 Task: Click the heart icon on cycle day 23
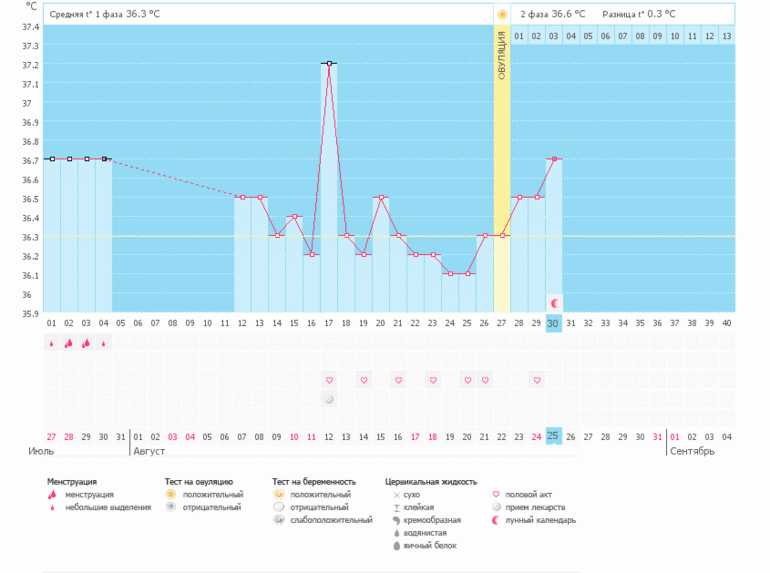pos(432,380)
